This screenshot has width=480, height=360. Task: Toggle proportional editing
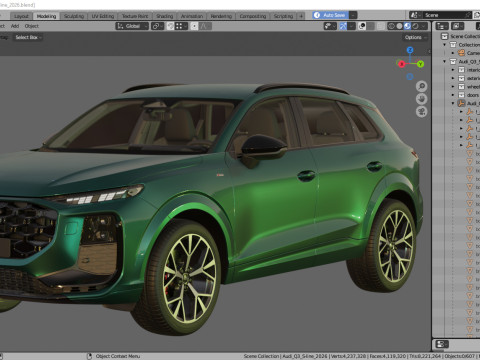click(x=194, y=26)
